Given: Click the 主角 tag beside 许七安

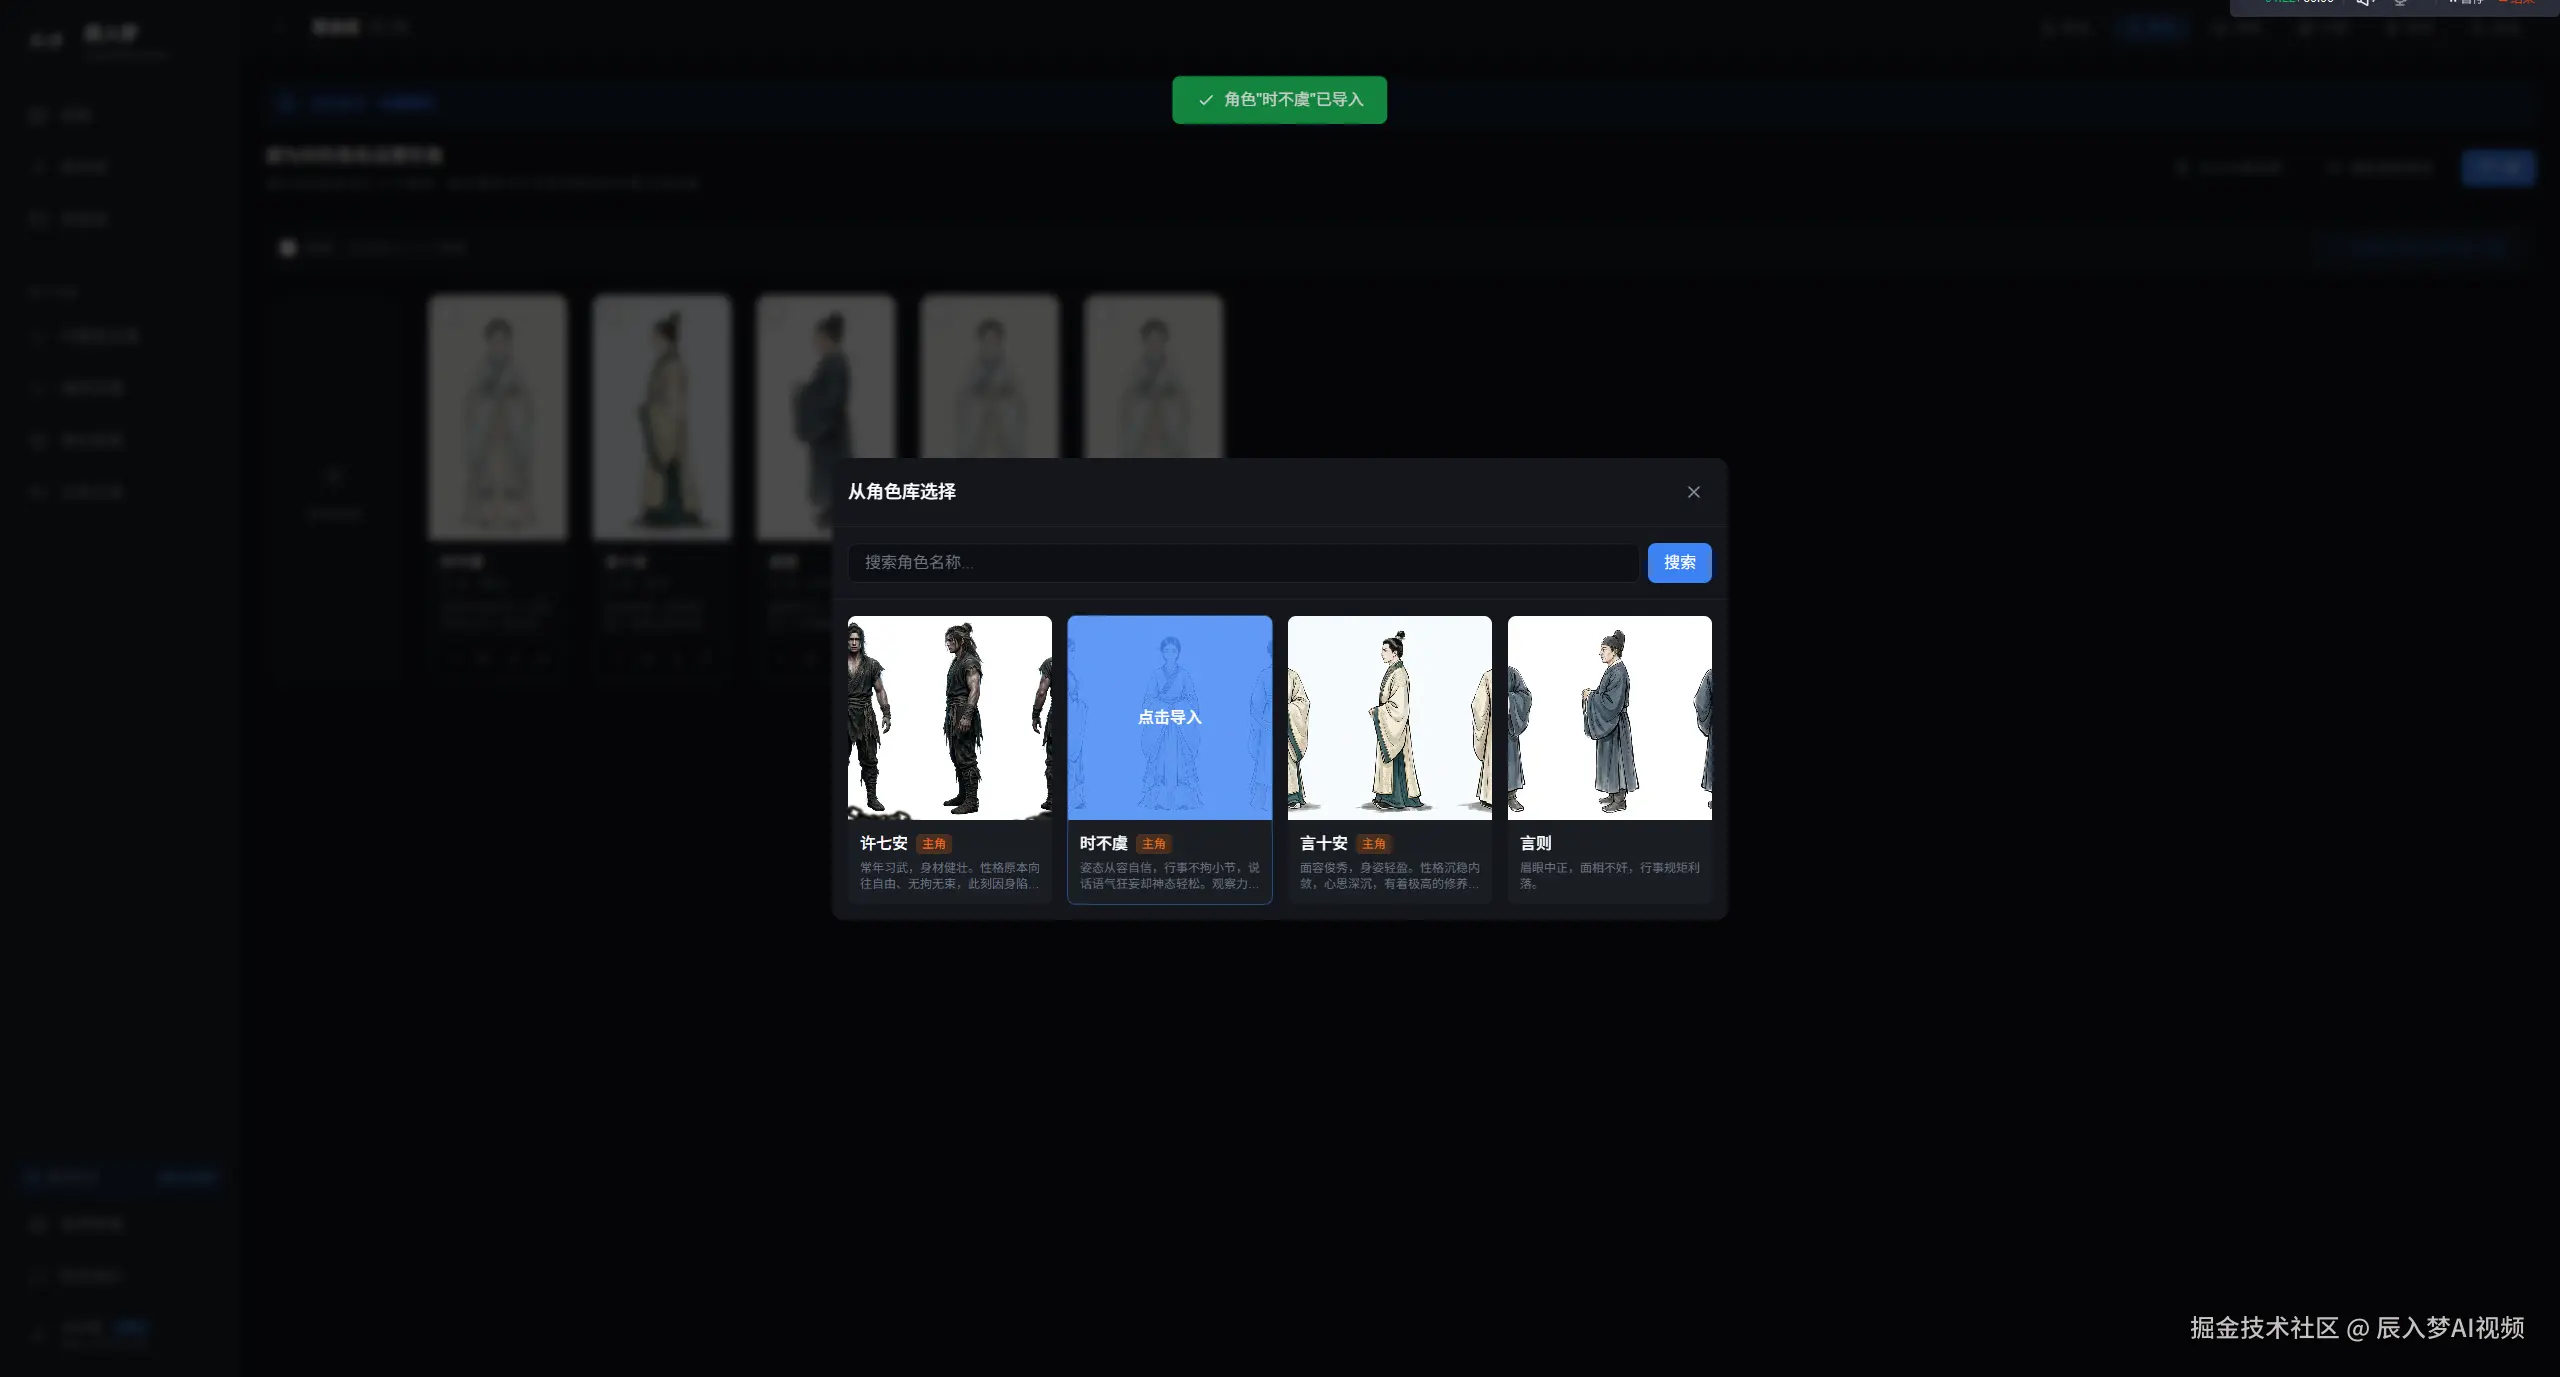Looking at the screenshot, I should pyautogui.click(x=933, y=844).
